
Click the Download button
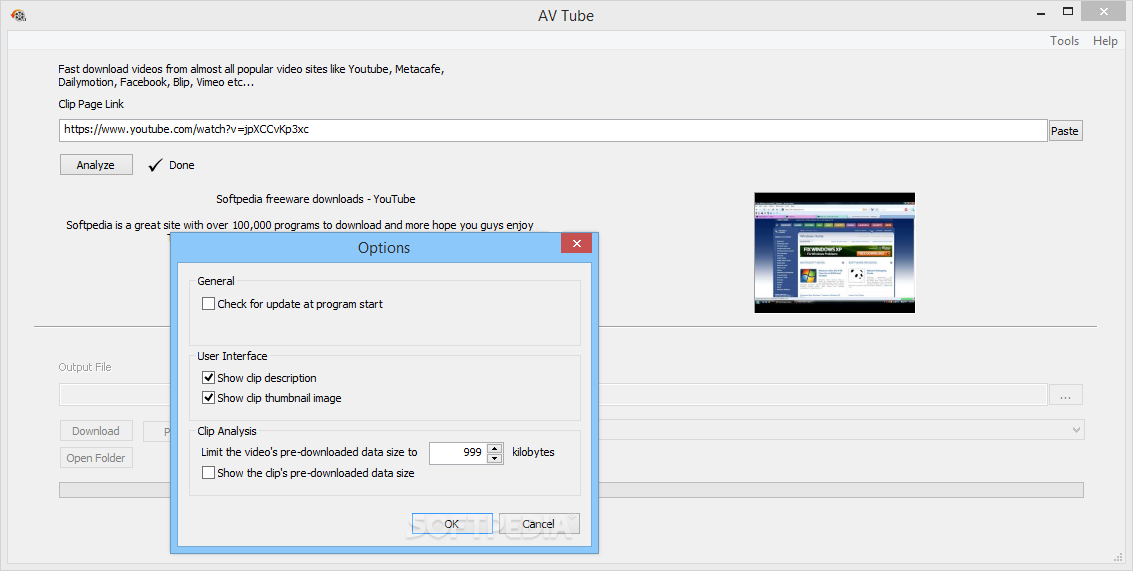point(95,431)
